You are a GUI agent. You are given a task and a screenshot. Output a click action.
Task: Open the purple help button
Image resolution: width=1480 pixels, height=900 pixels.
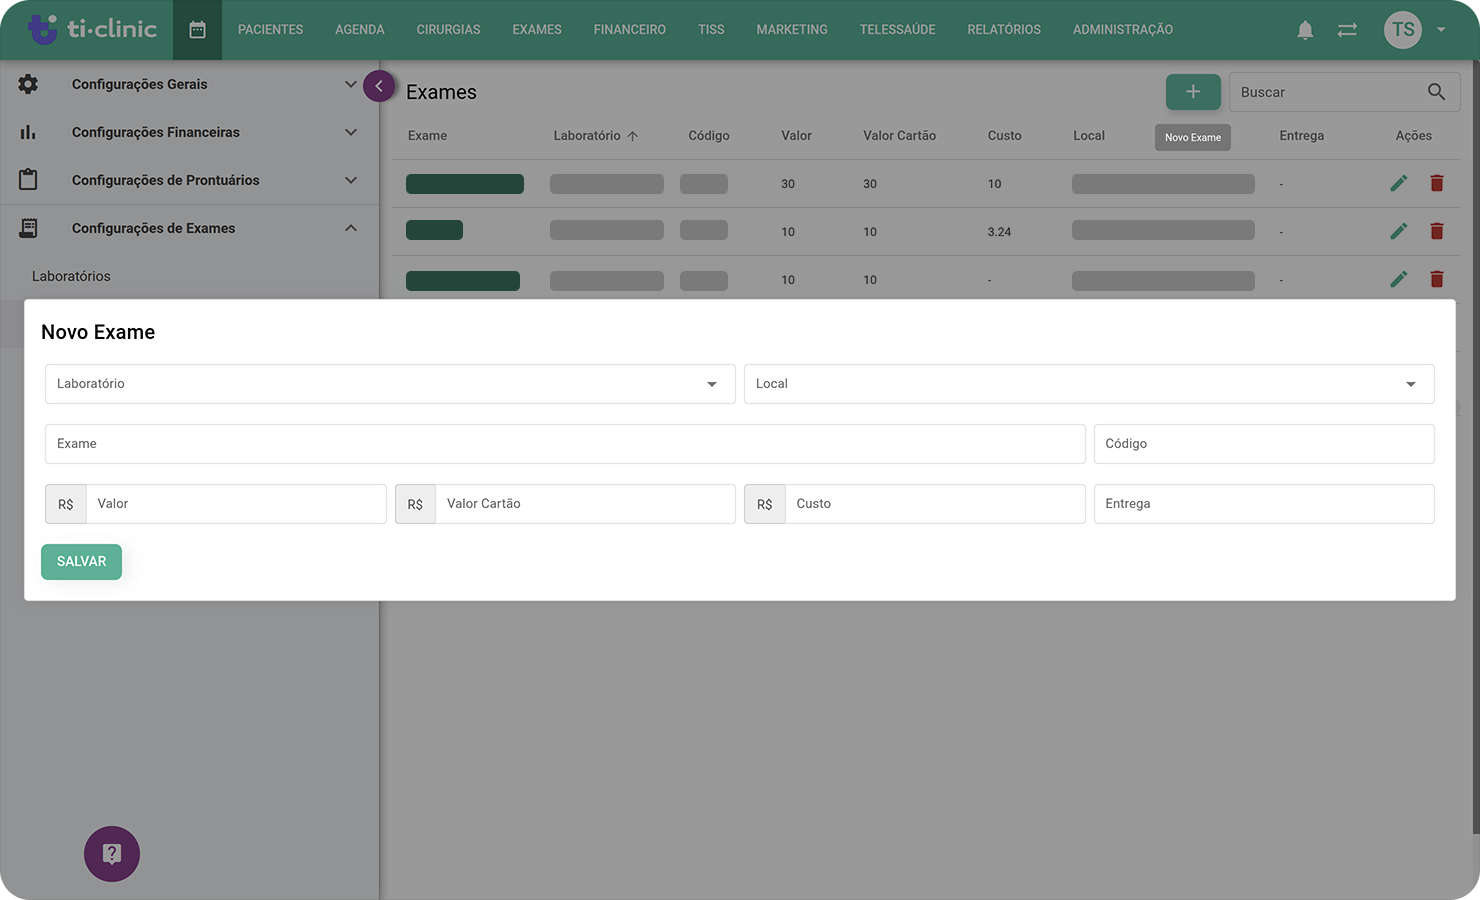[x=112, y=854]
